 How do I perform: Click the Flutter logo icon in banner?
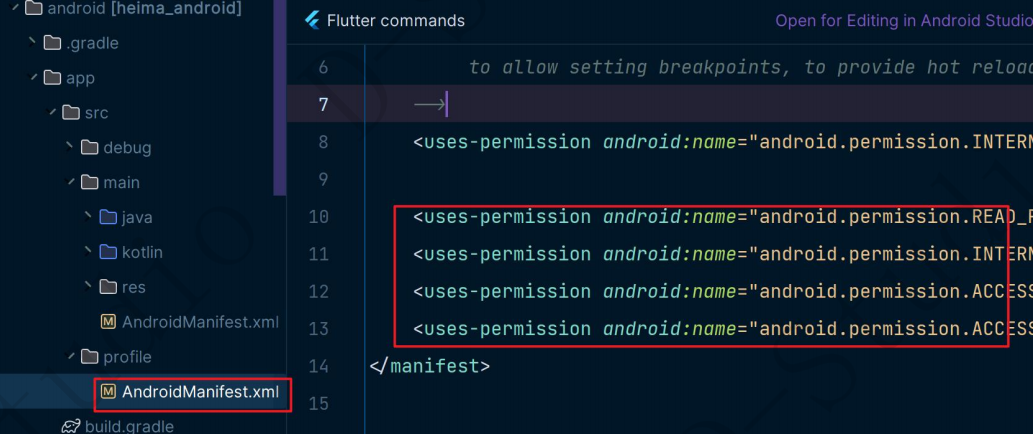click(312, 20)
